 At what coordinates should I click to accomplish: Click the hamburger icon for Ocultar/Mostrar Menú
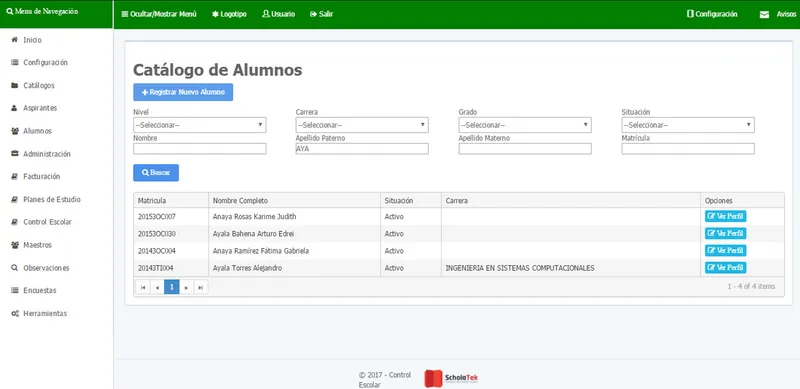click(124, 14)
